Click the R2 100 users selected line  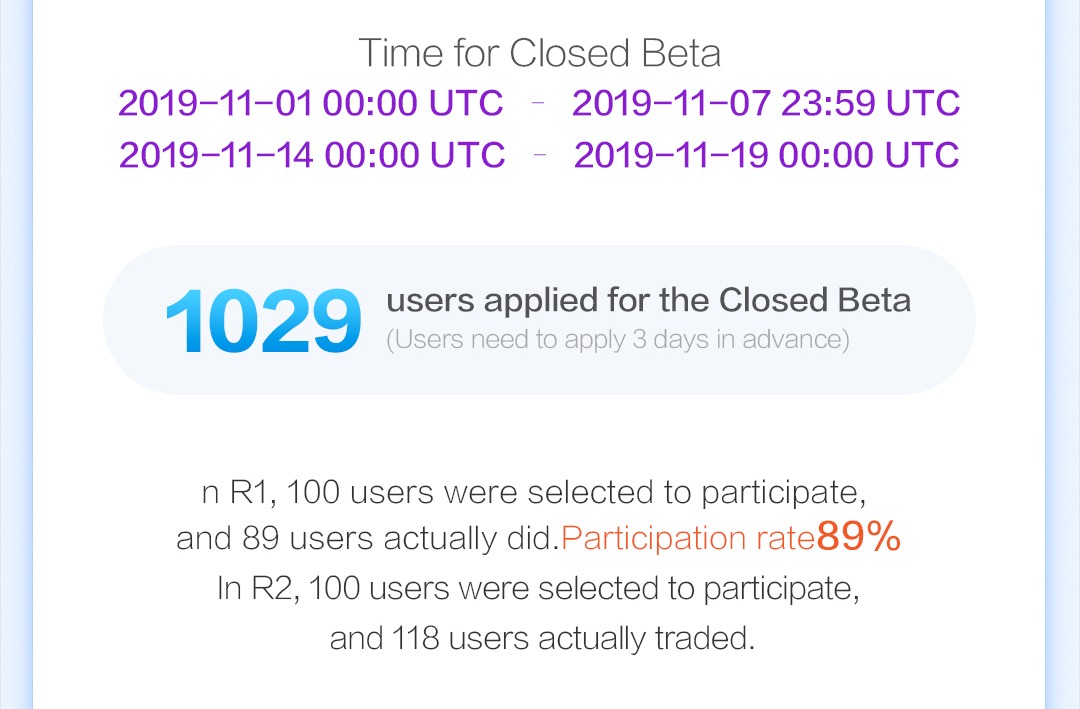click(x=538, y=588)
